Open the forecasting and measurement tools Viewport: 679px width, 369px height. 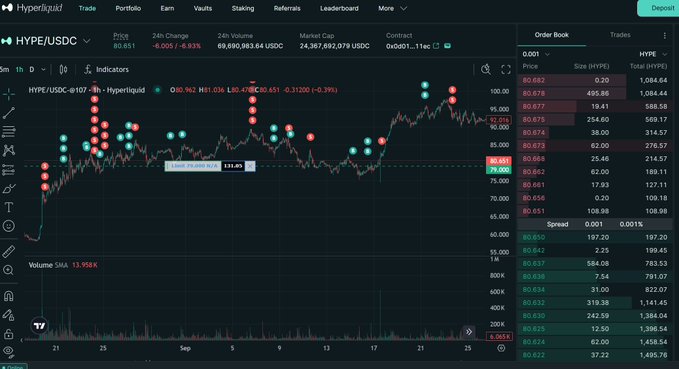pos(9,170)
